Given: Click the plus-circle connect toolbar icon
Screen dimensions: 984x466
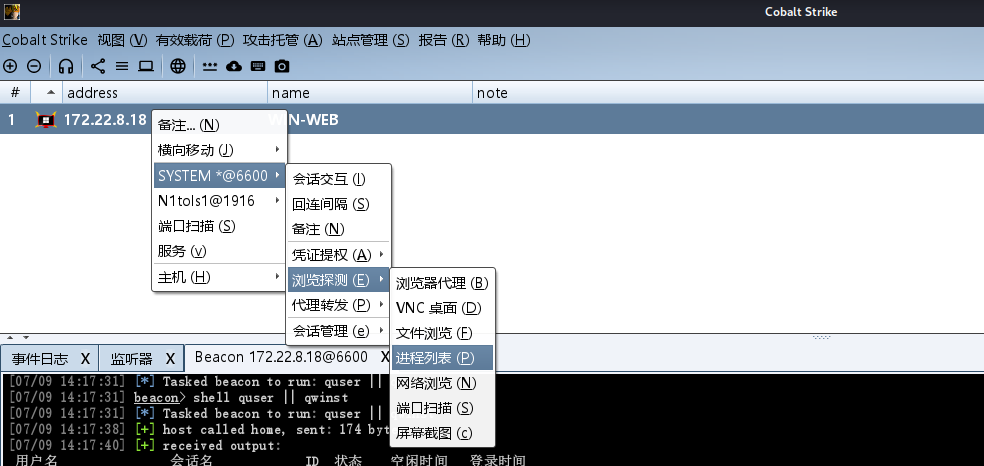Looking at the screenshot, I should pos(10,66).
